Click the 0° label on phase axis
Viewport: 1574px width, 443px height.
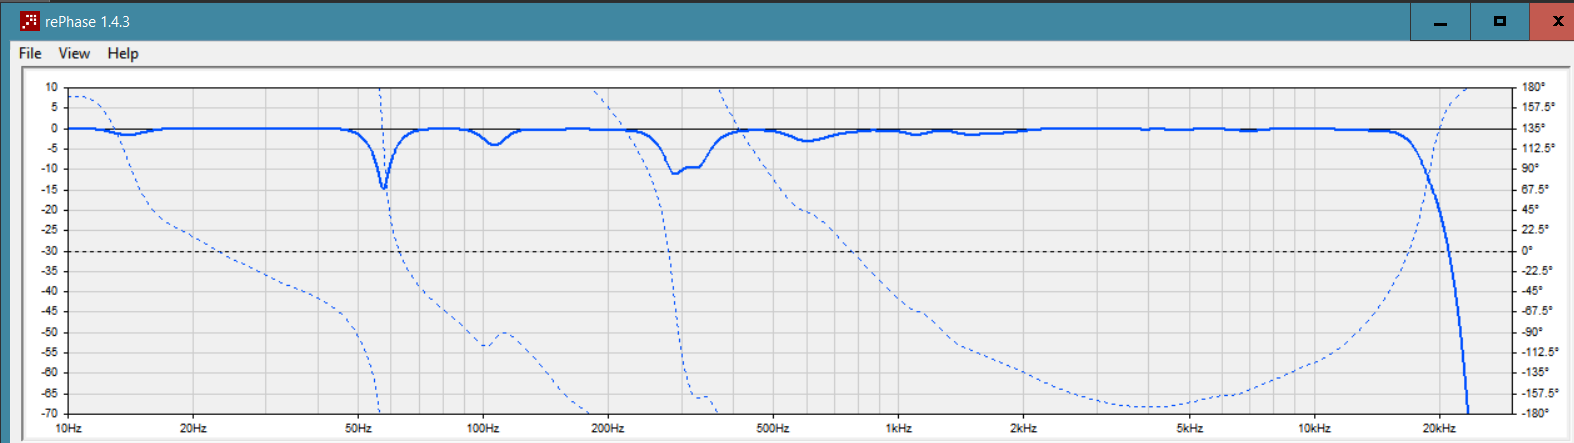tap(1527, 251)
